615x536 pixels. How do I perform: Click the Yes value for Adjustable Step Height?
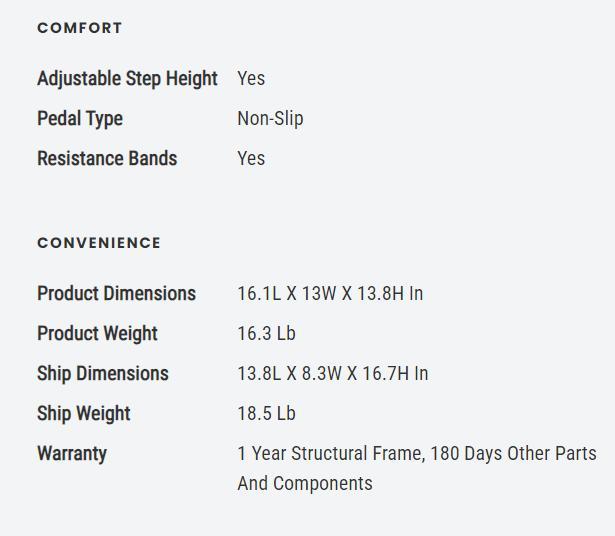coord(251,78)
